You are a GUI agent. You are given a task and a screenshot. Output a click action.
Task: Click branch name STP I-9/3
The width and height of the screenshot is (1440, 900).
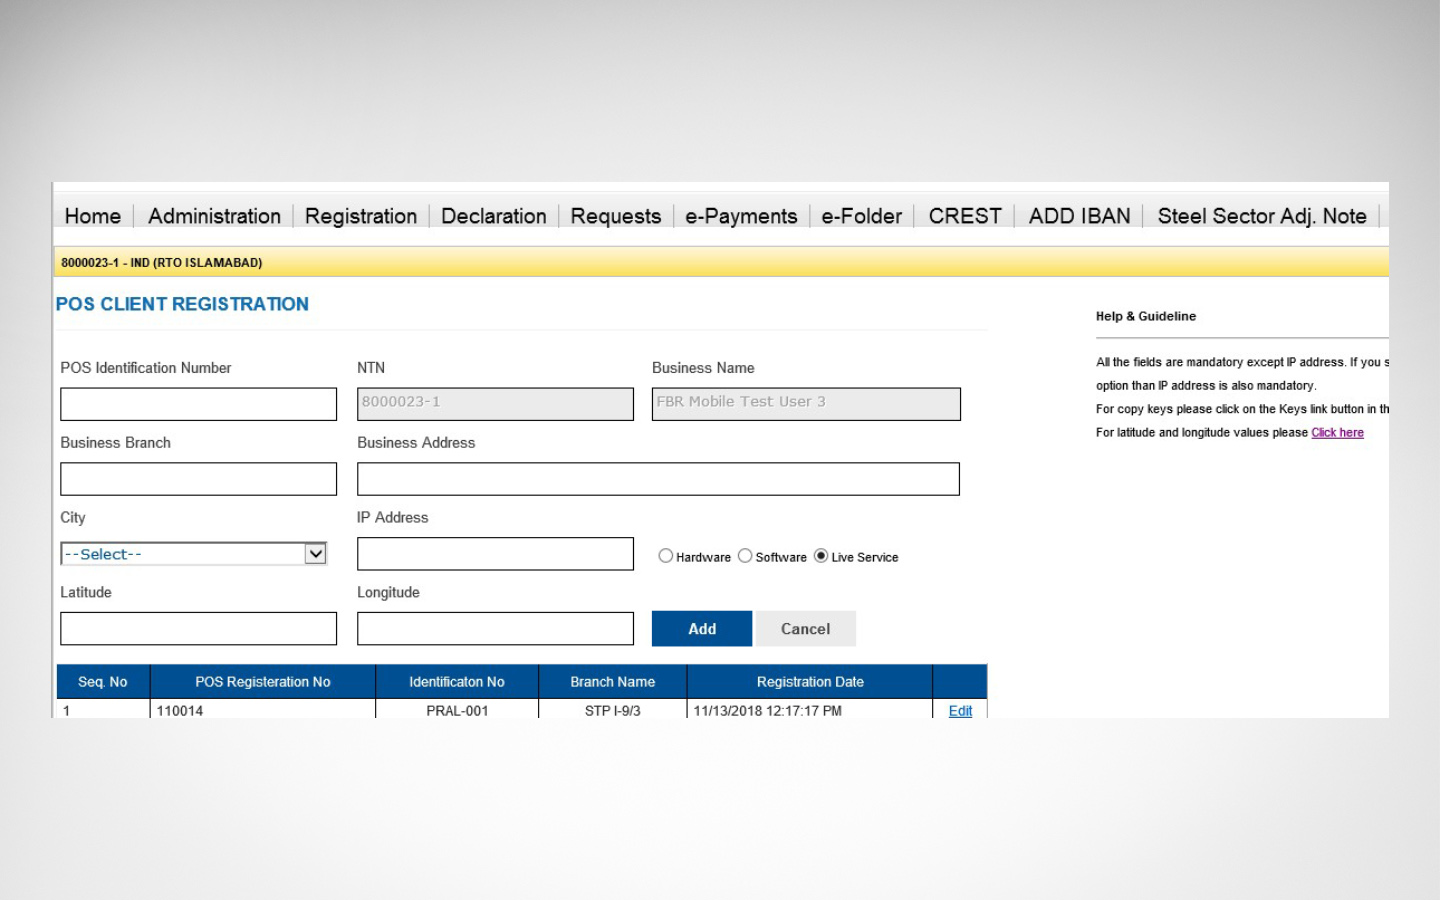(x=613, y=711)
